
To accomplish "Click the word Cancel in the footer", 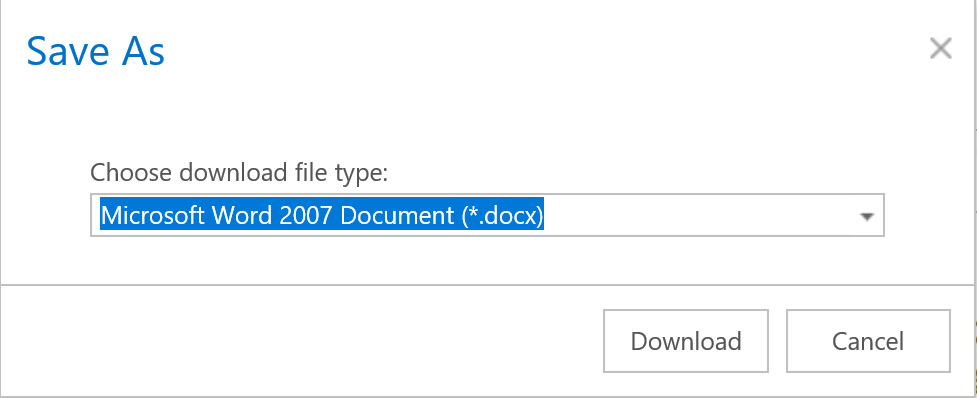I will click(x=868, y=341).
